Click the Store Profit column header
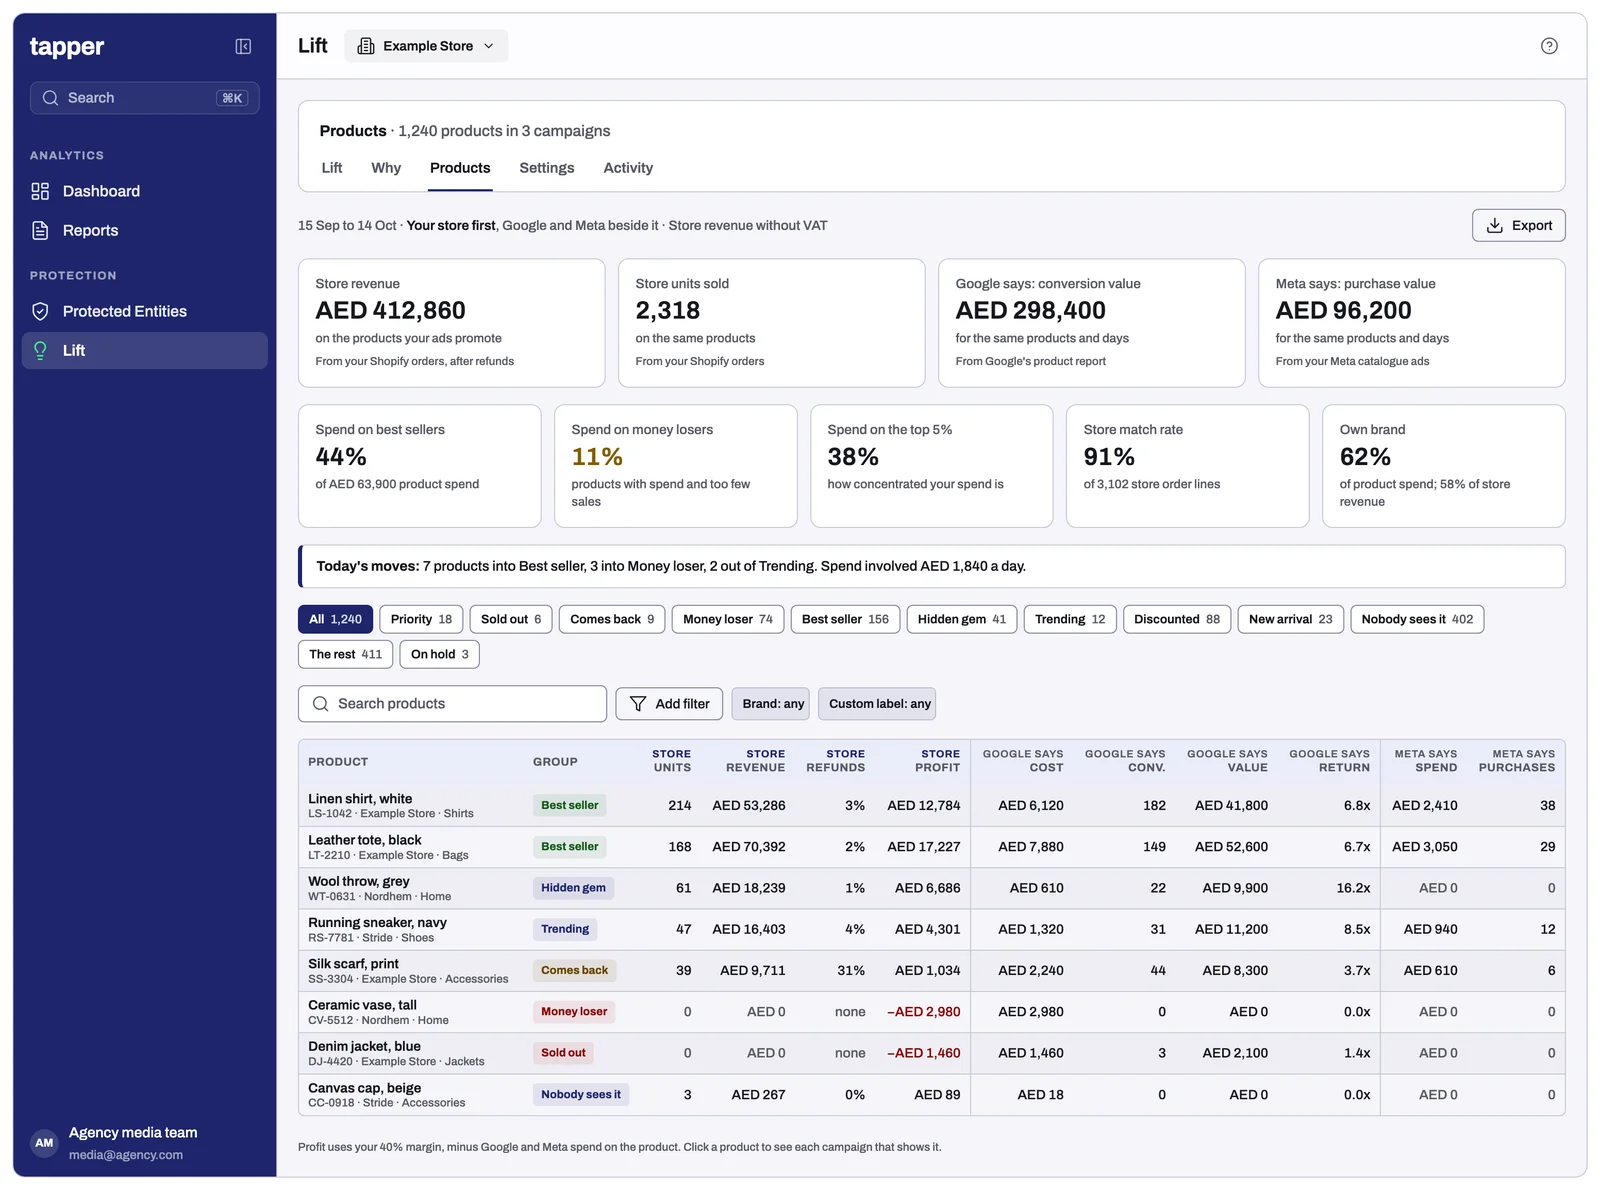 pyautogui.click(x=937, y=761)
